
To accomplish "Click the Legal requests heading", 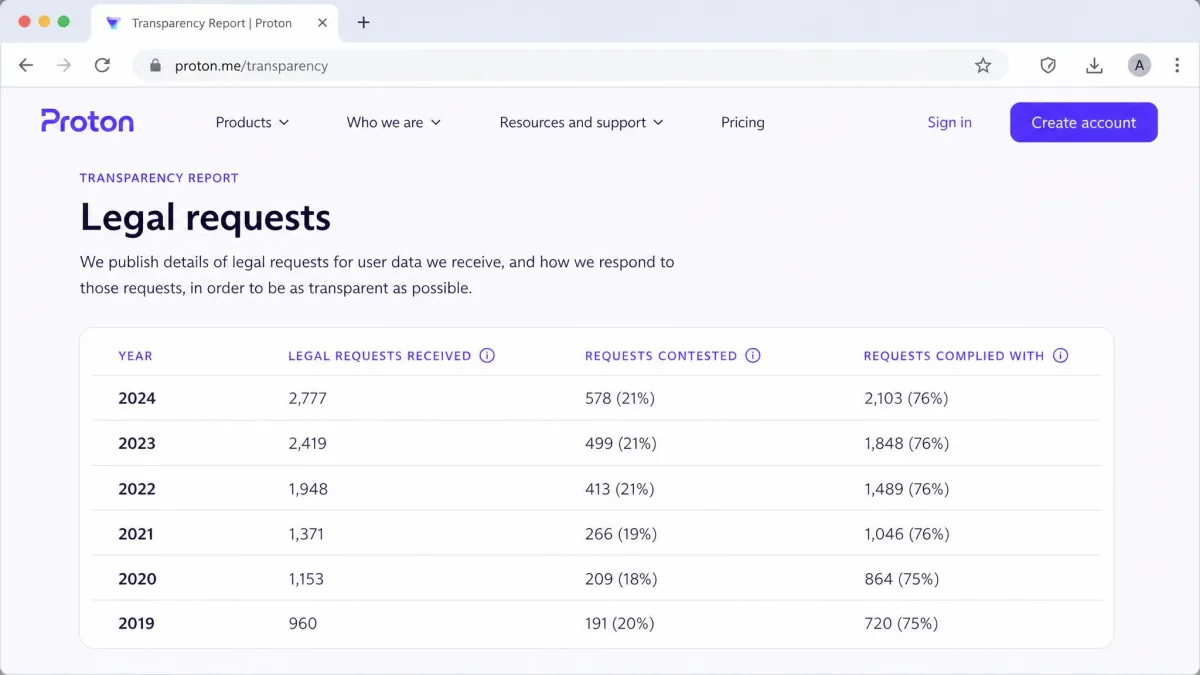I will tap(205, 217).
